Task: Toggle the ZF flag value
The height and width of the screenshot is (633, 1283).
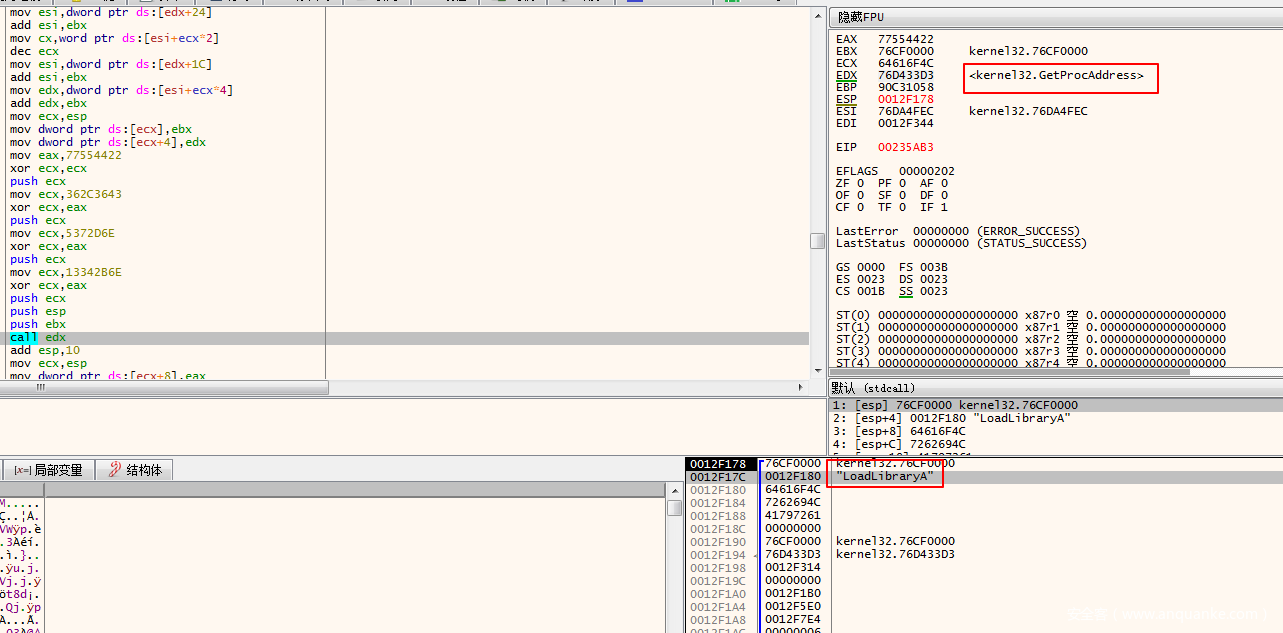Action: 862,184
